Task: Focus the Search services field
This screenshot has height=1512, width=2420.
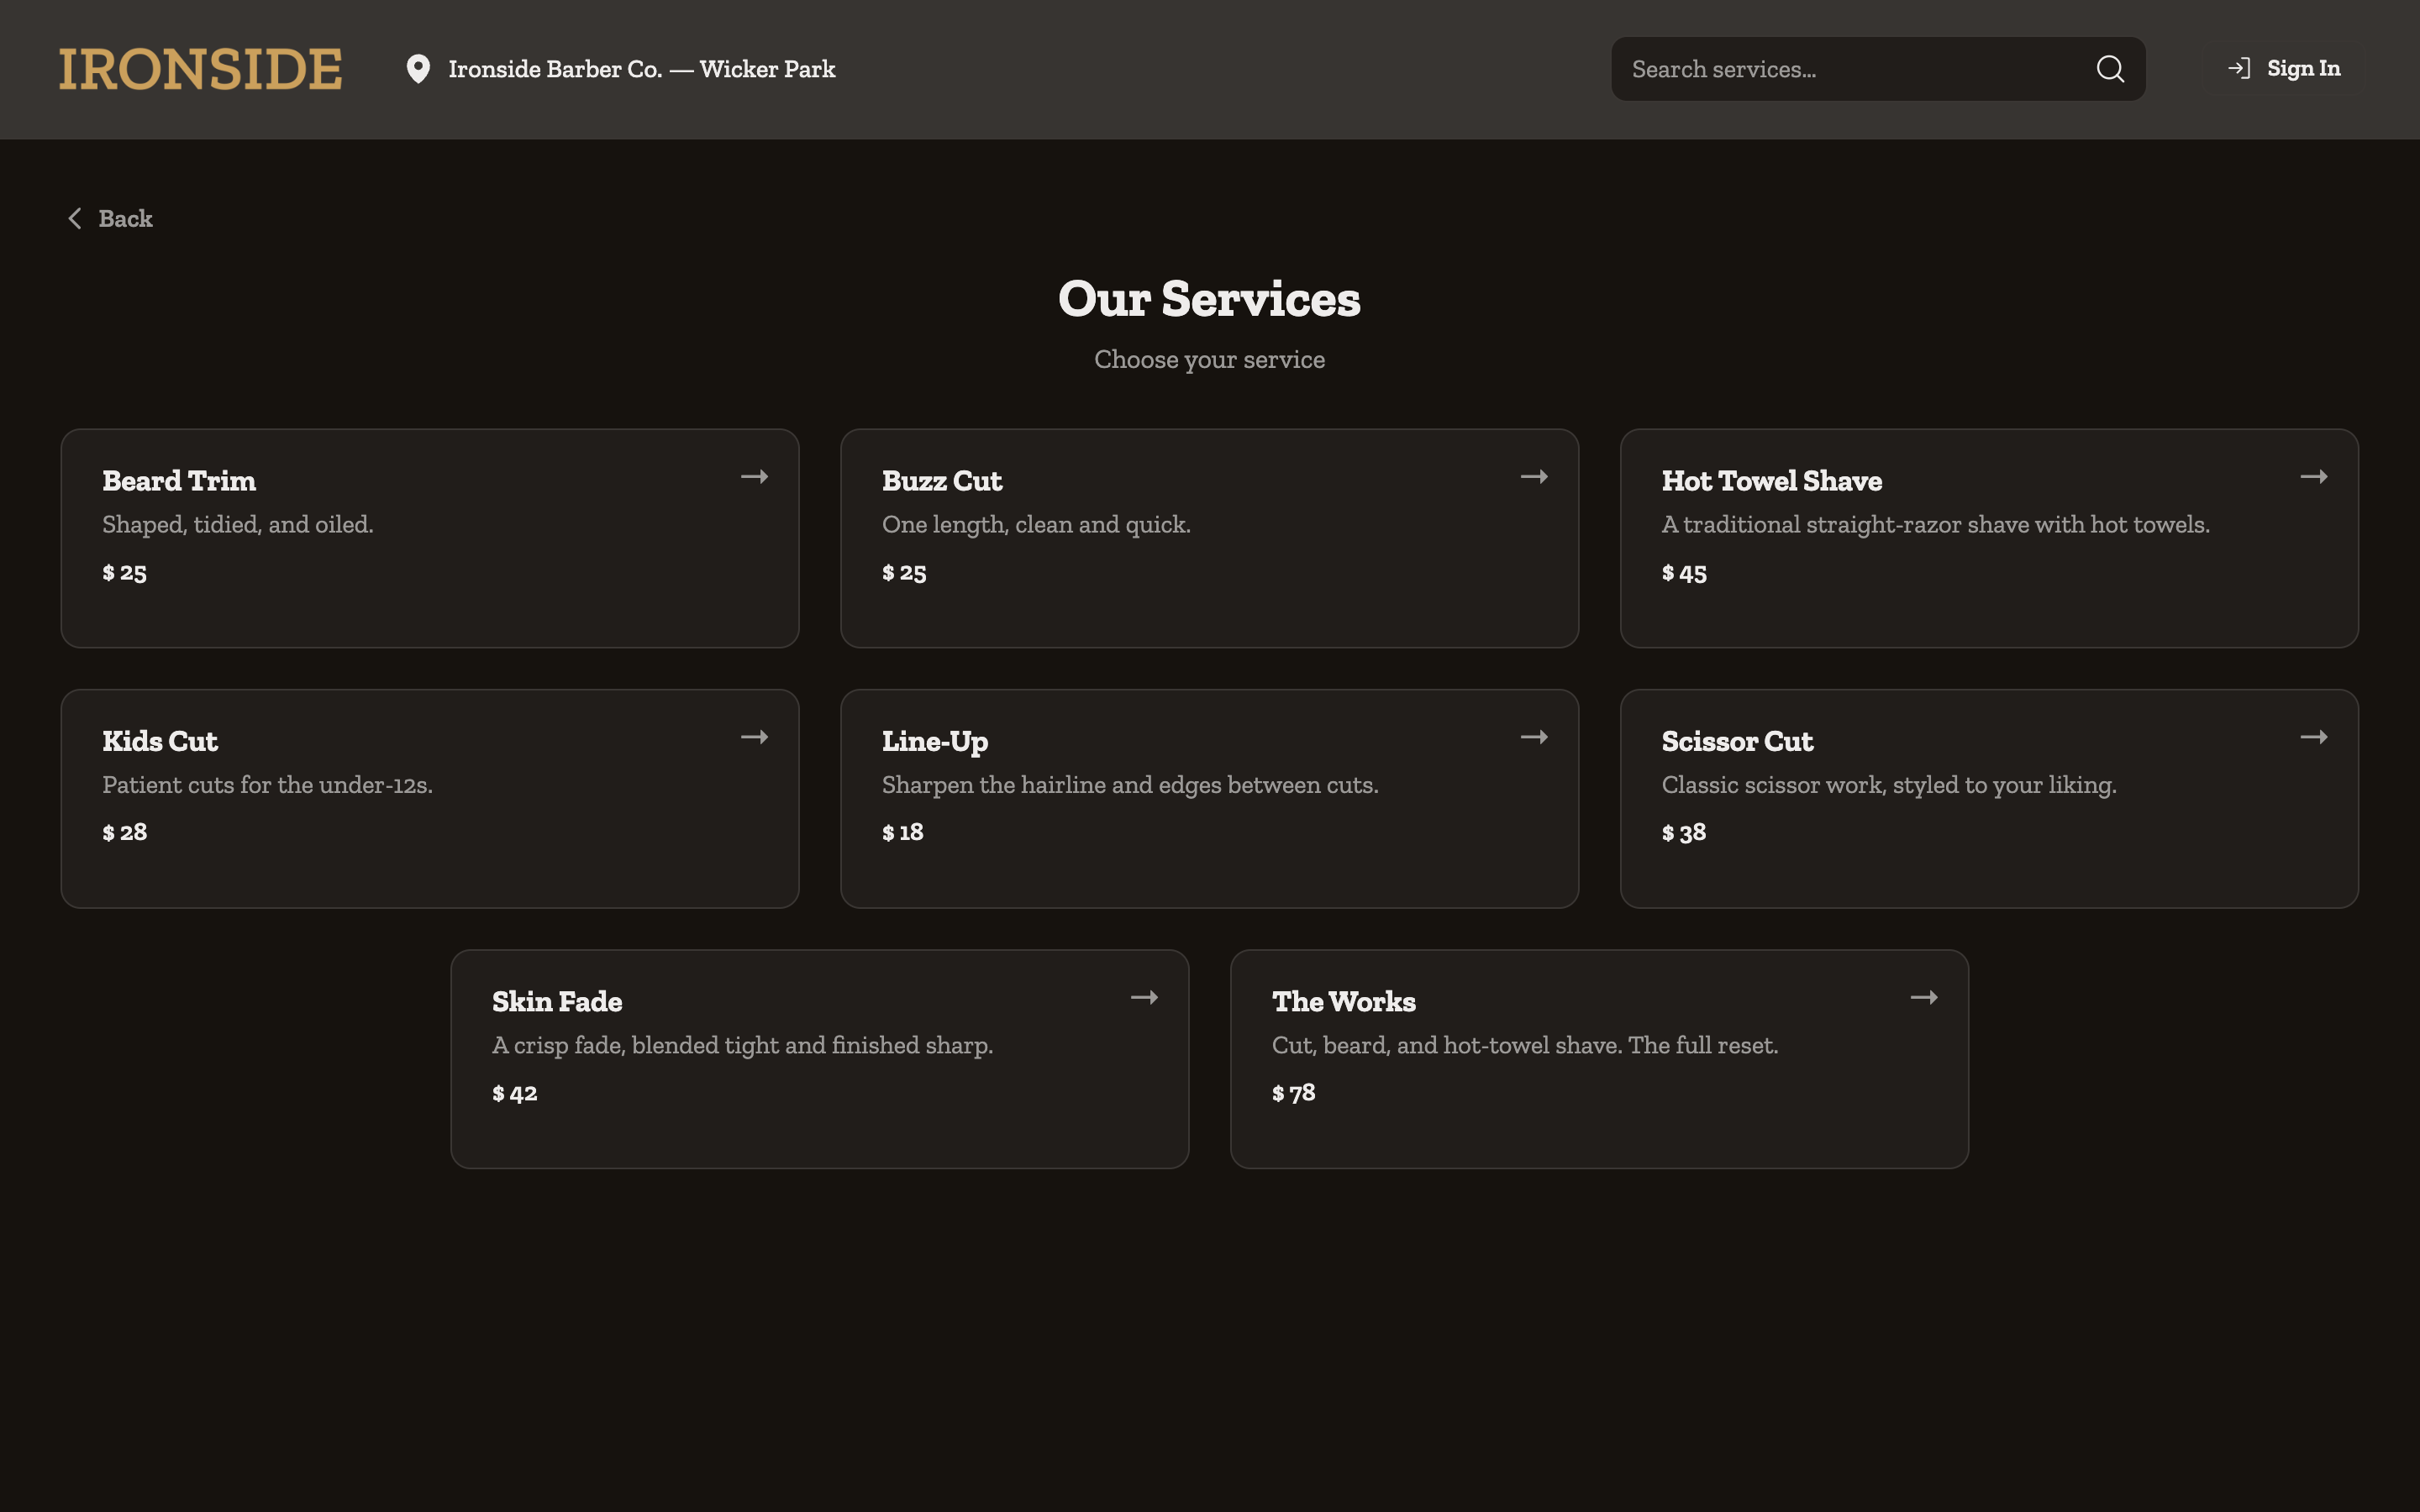Action: [x=1878, y=69]
